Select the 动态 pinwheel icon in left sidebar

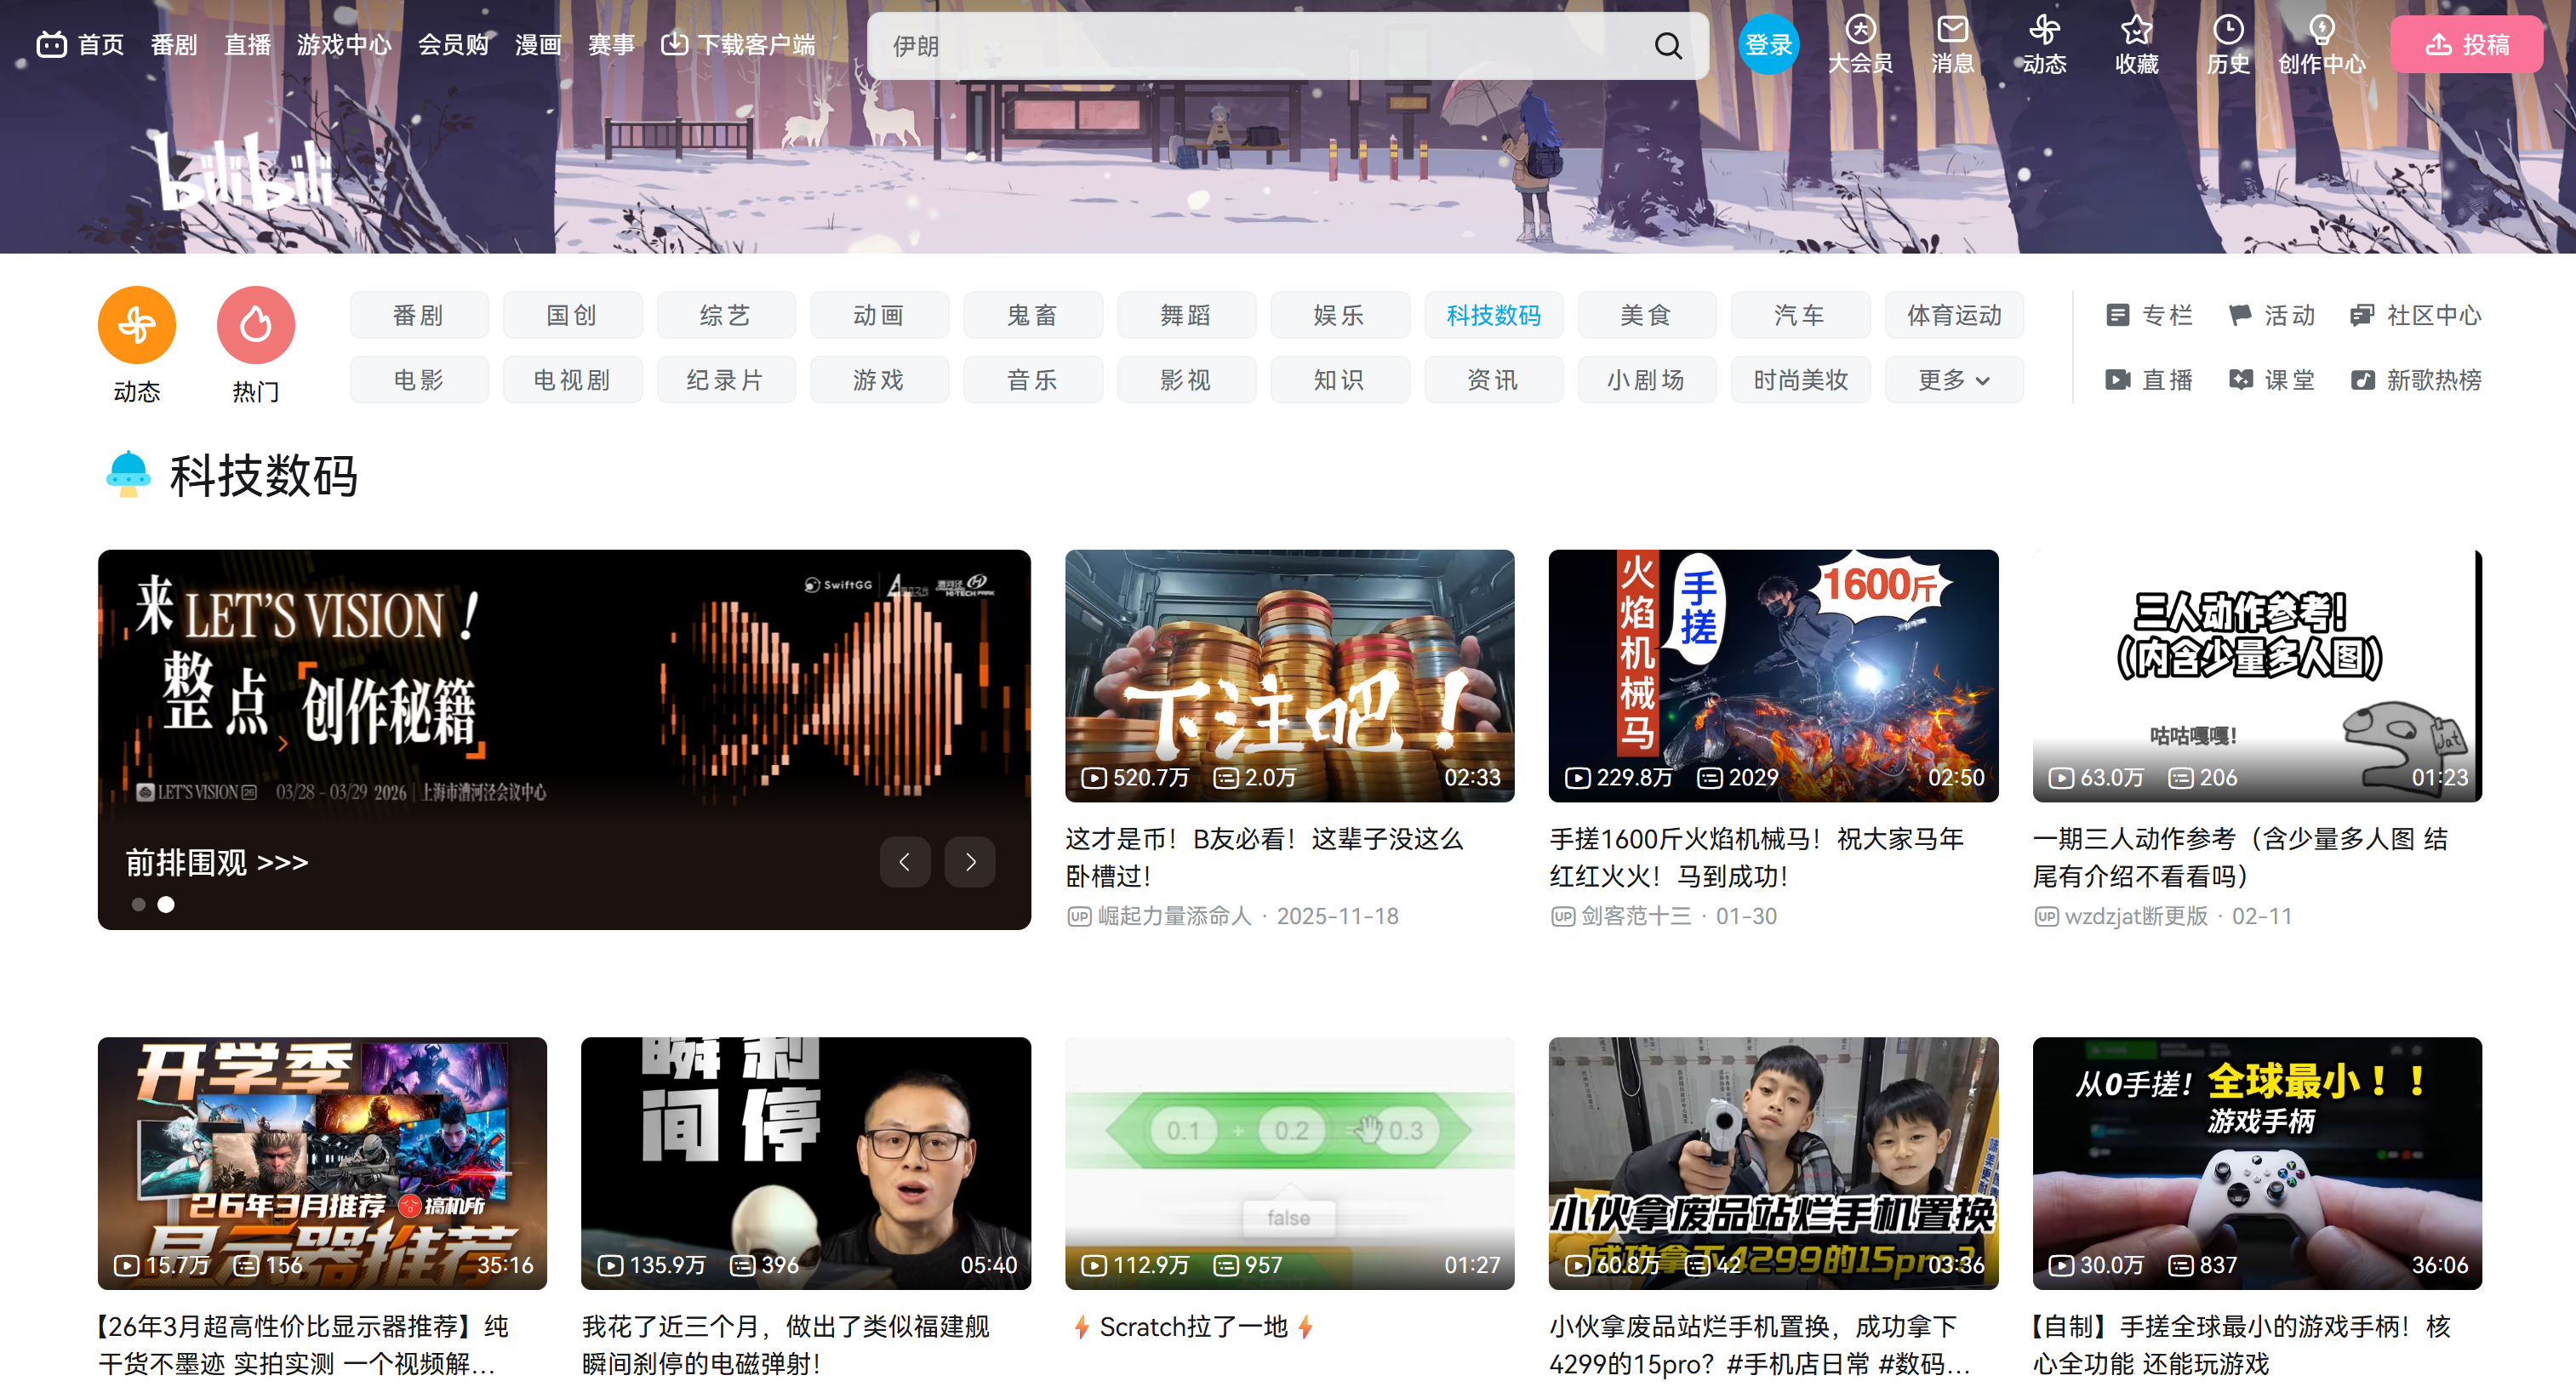point(136,324)
